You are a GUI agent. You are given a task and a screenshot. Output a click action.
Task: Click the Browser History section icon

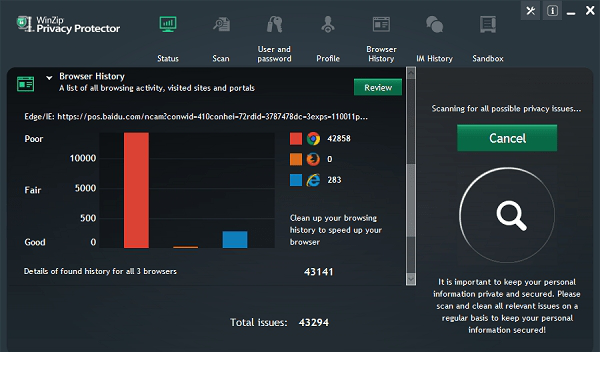26,83
